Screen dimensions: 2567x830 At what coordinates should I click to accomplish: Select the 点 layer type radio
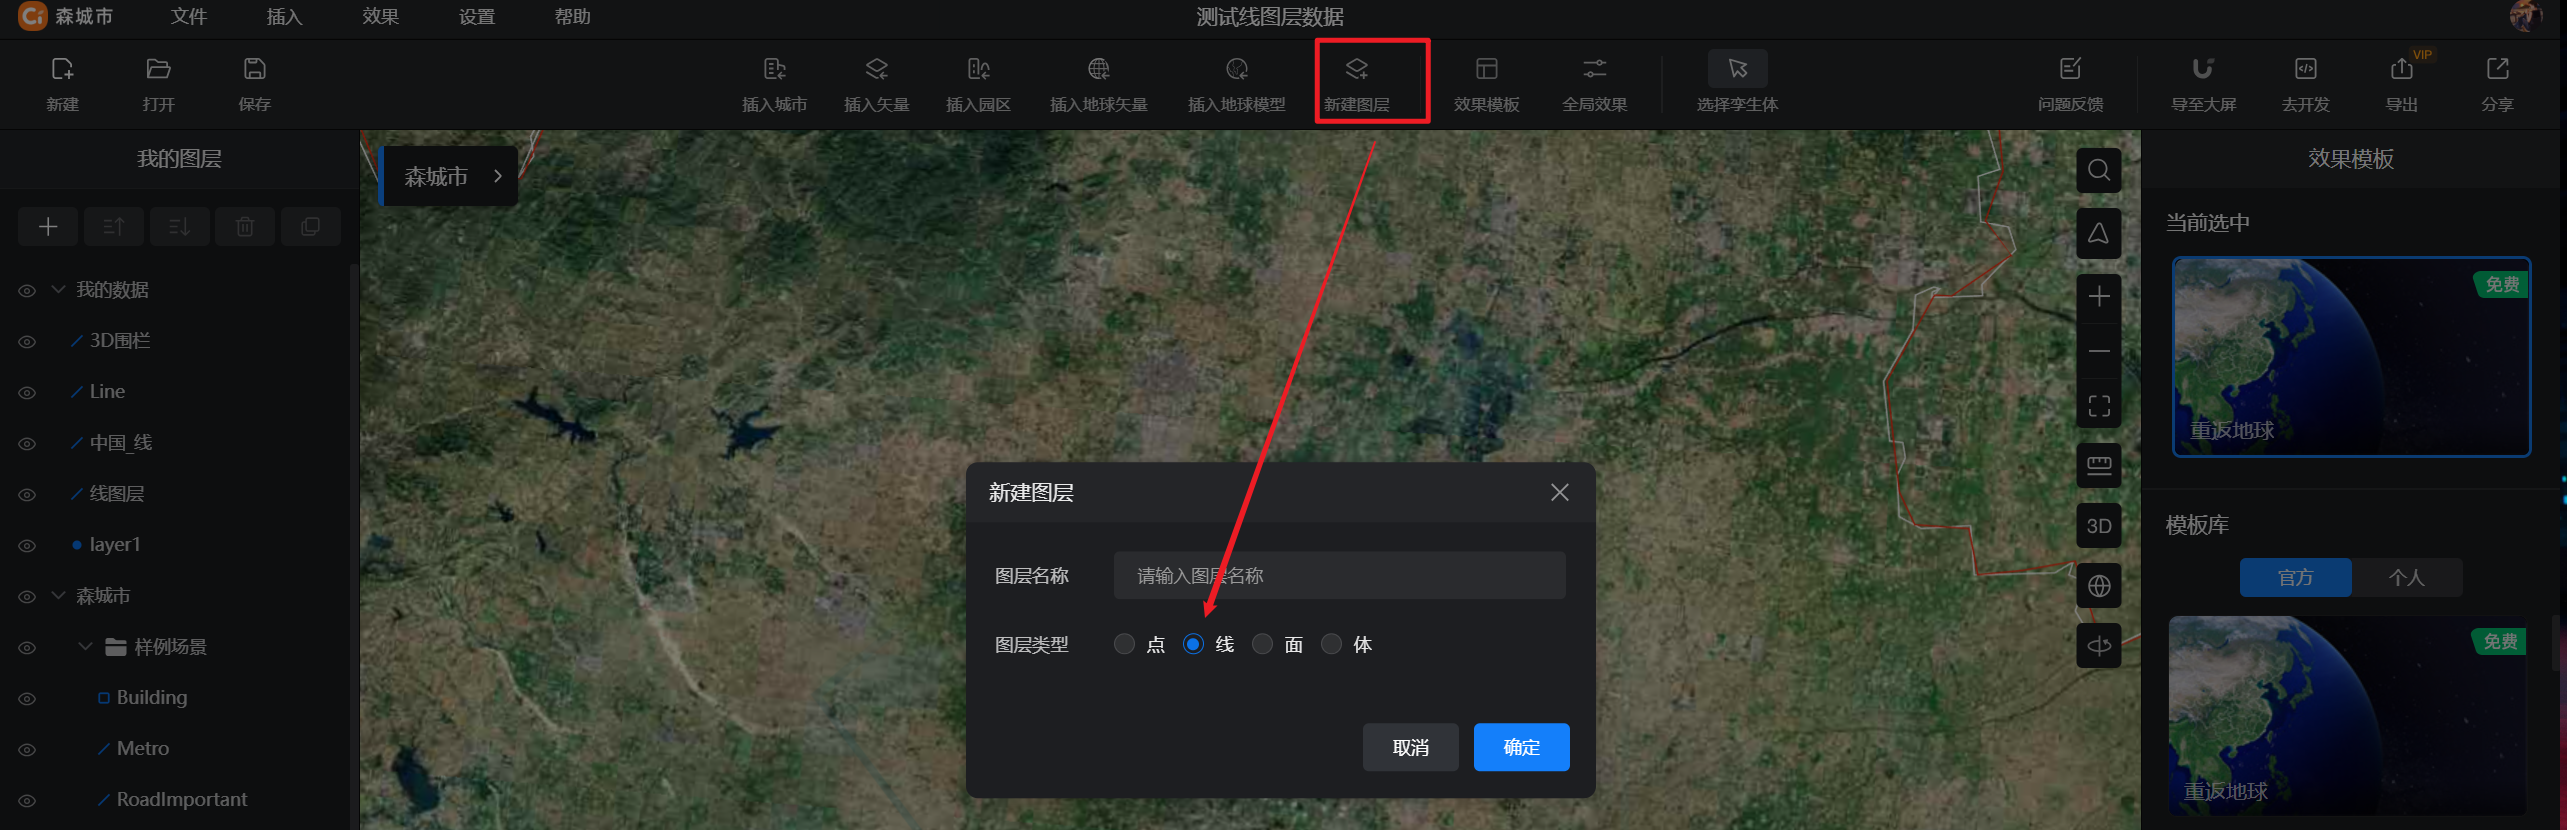[1125, 644]
